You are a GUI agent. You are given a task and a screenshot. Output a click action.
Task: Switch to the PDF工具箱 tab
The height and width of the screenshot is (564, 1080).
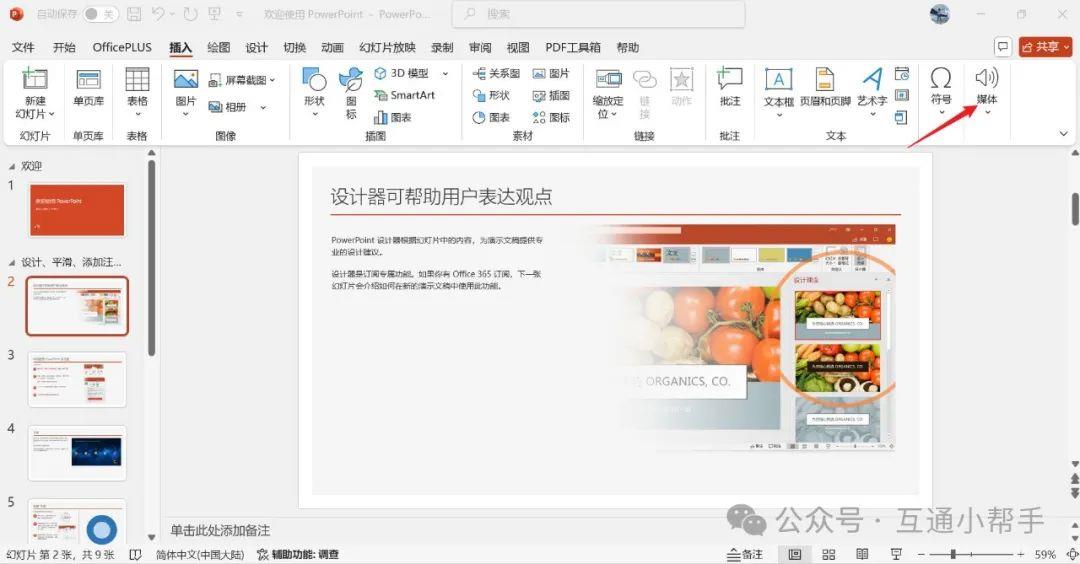pyautogui.click(x=572, y=48)
